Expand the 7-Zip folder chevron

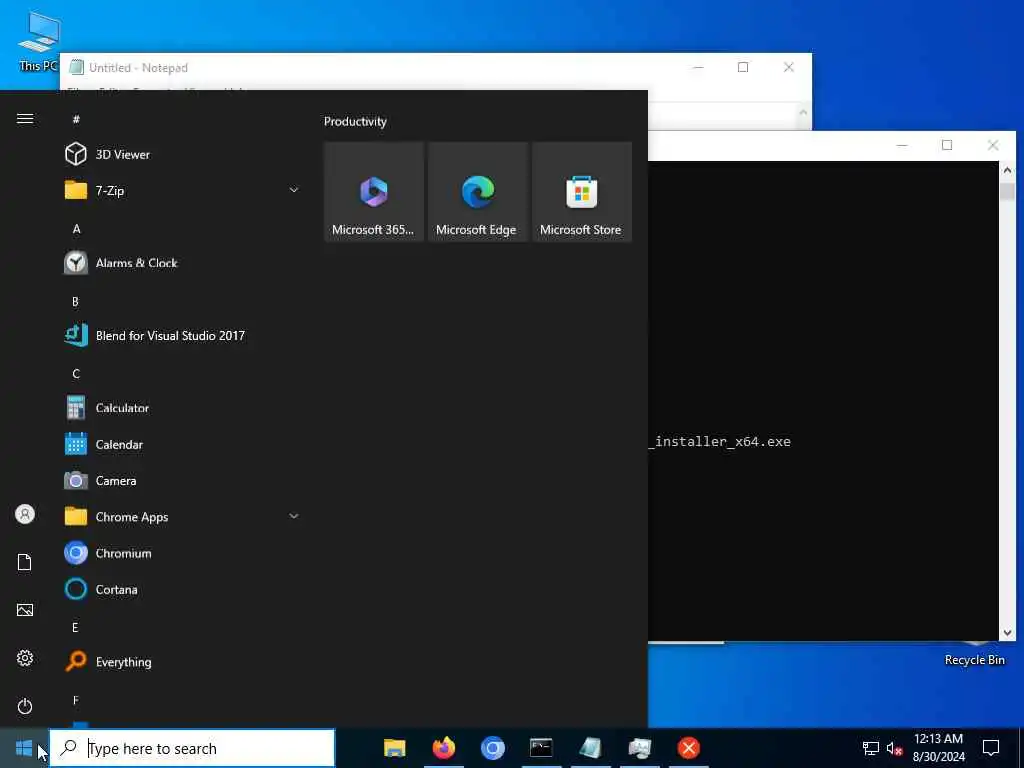point(294,190)
